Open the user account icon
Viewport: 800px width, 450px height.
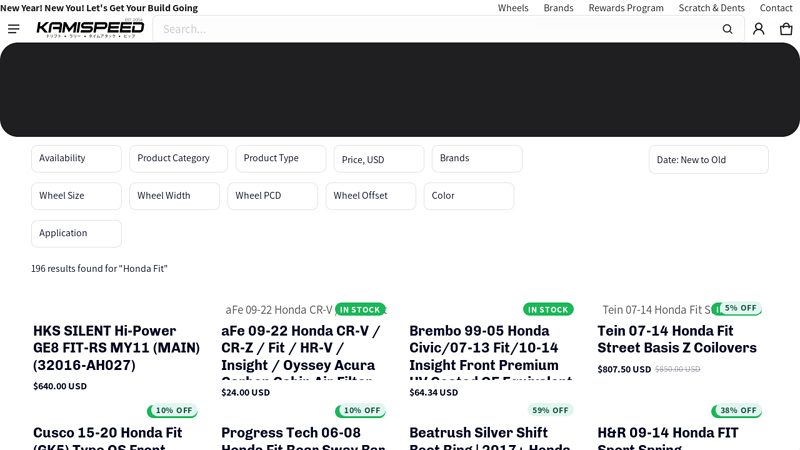point(758,29)
